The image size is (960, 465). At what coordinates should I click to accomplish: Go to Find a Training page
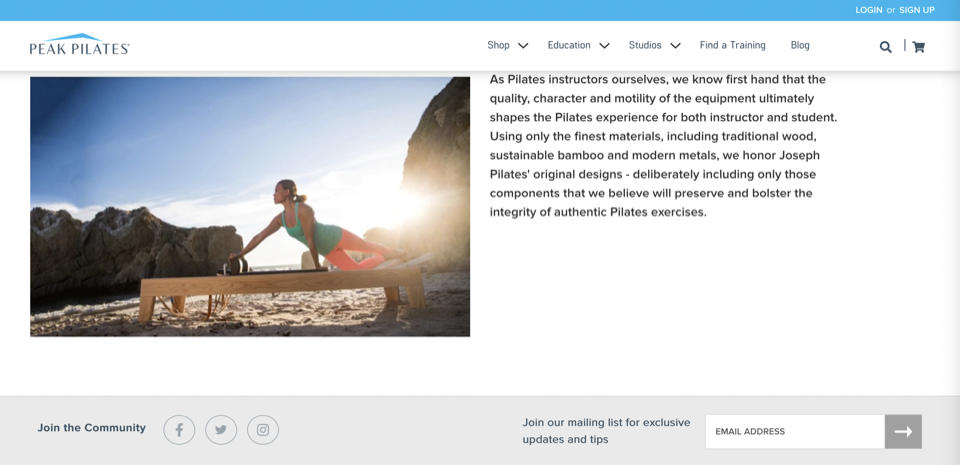click(732, 45)
